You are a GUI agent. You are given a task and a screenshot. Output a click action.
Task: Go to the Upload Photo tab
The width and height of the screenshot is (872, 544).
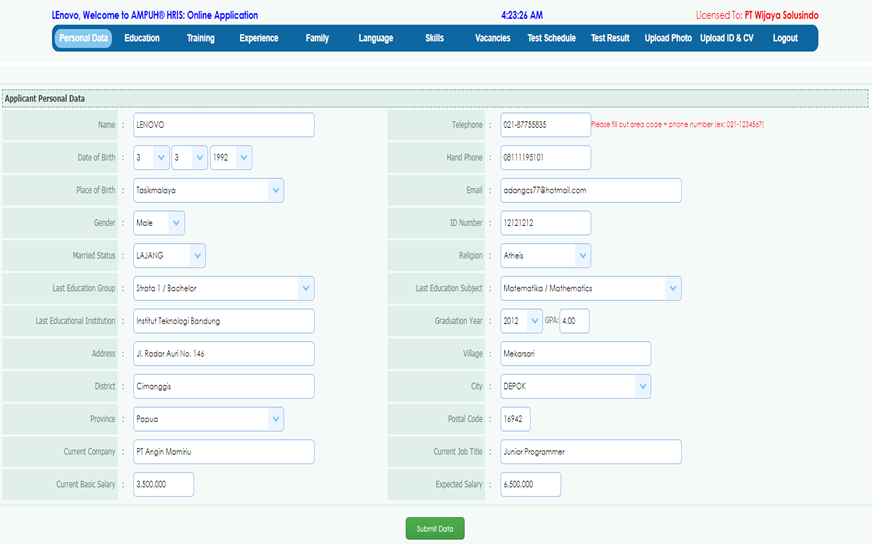(668, 38)
